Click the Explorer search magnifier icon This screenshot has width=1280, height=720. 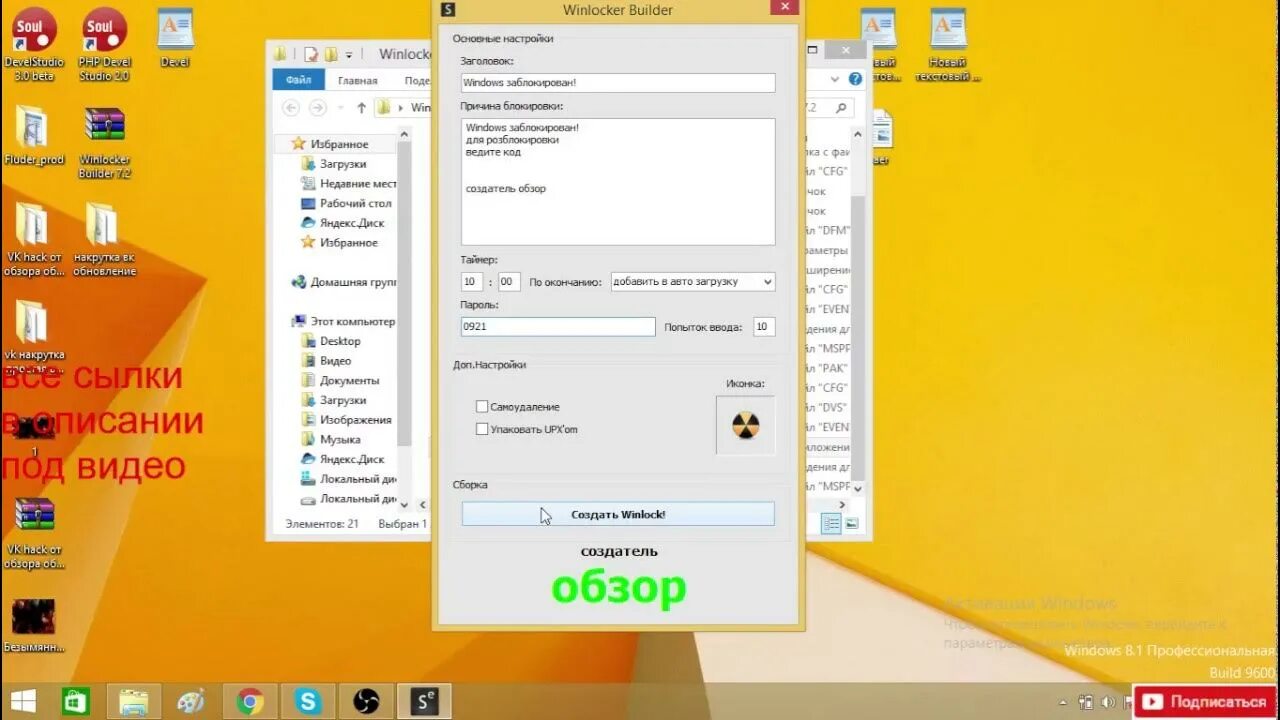click(x=842, y=108)
